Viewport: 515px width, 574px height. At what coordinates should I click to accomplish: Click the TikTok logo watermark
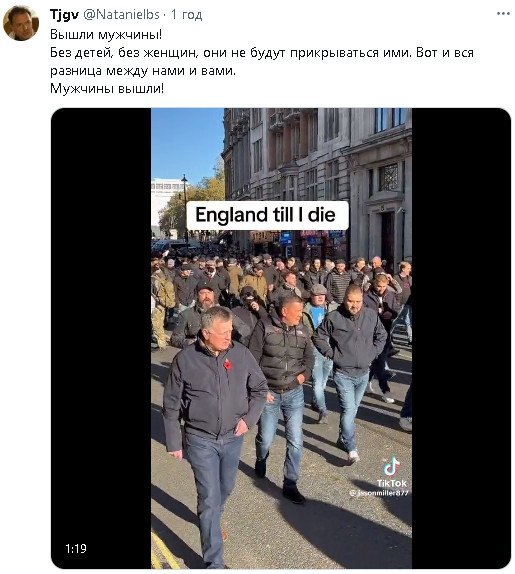click(x=392, y=472)
